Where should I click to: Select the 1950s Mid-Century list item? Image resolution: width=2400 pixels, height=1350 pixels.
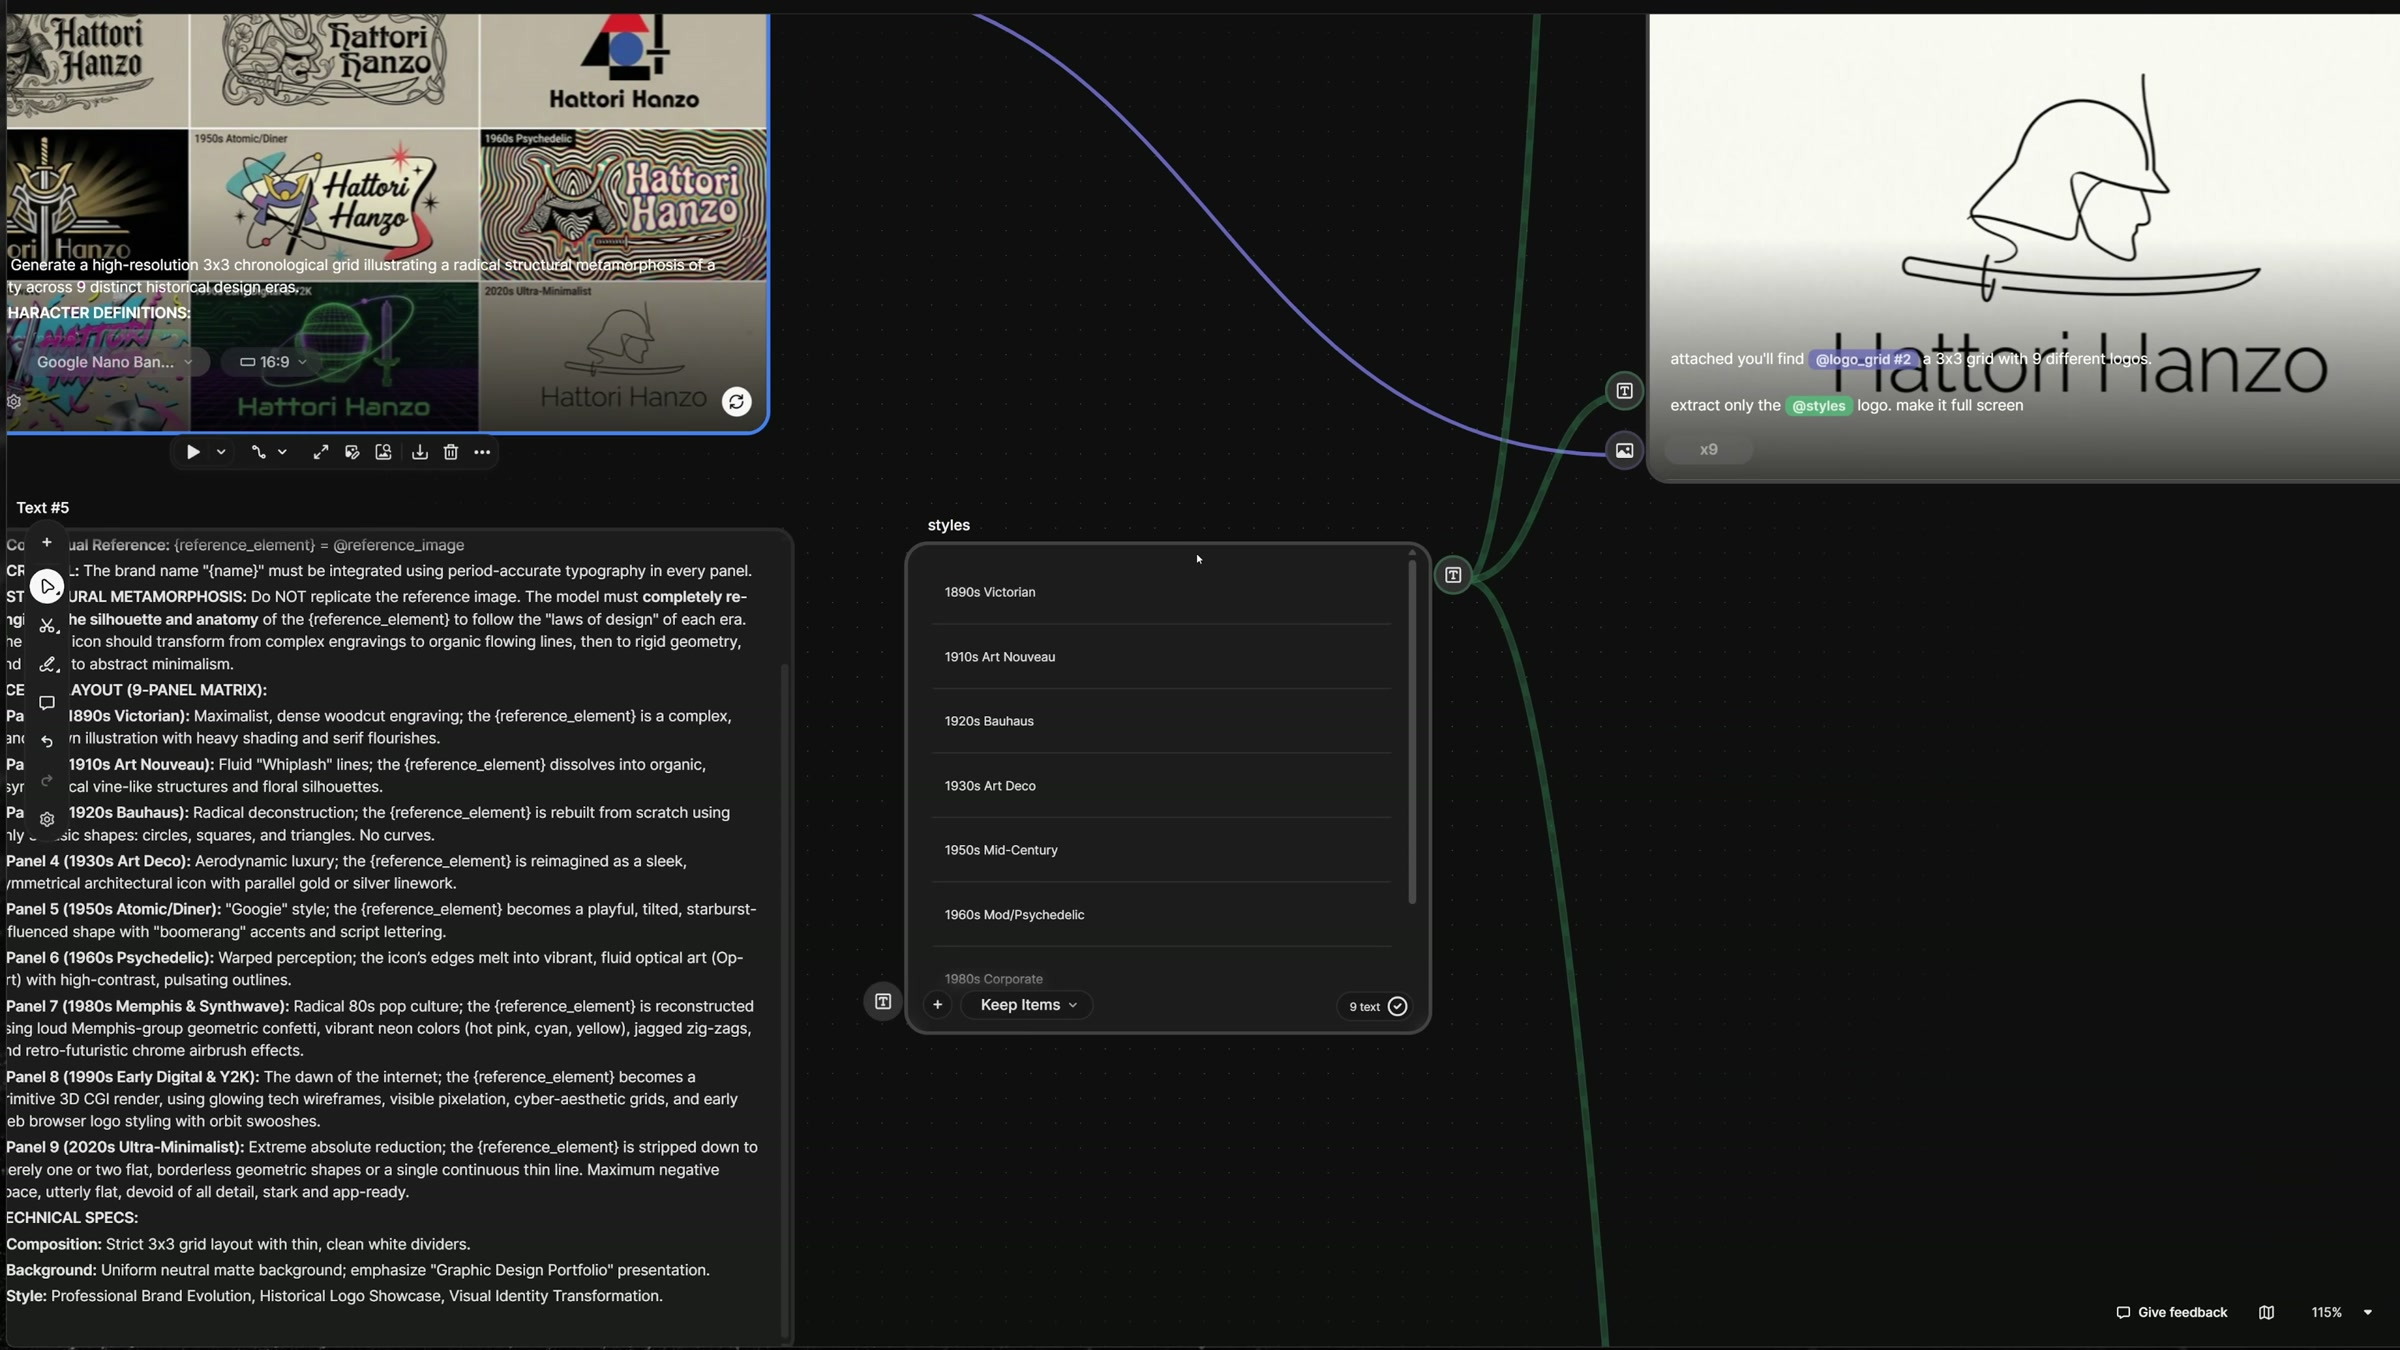(x=1161, y=850)
